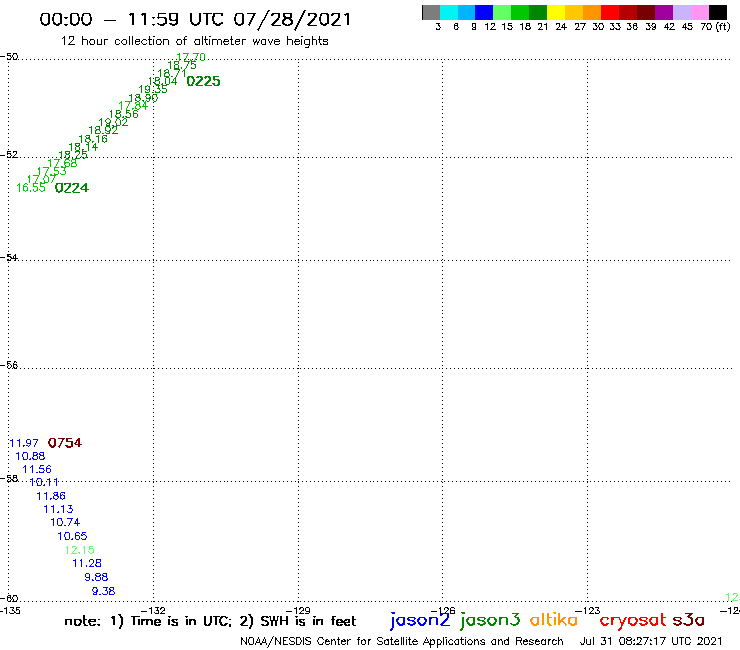Click the light green 12.15 wave height value

coord(80,550)
